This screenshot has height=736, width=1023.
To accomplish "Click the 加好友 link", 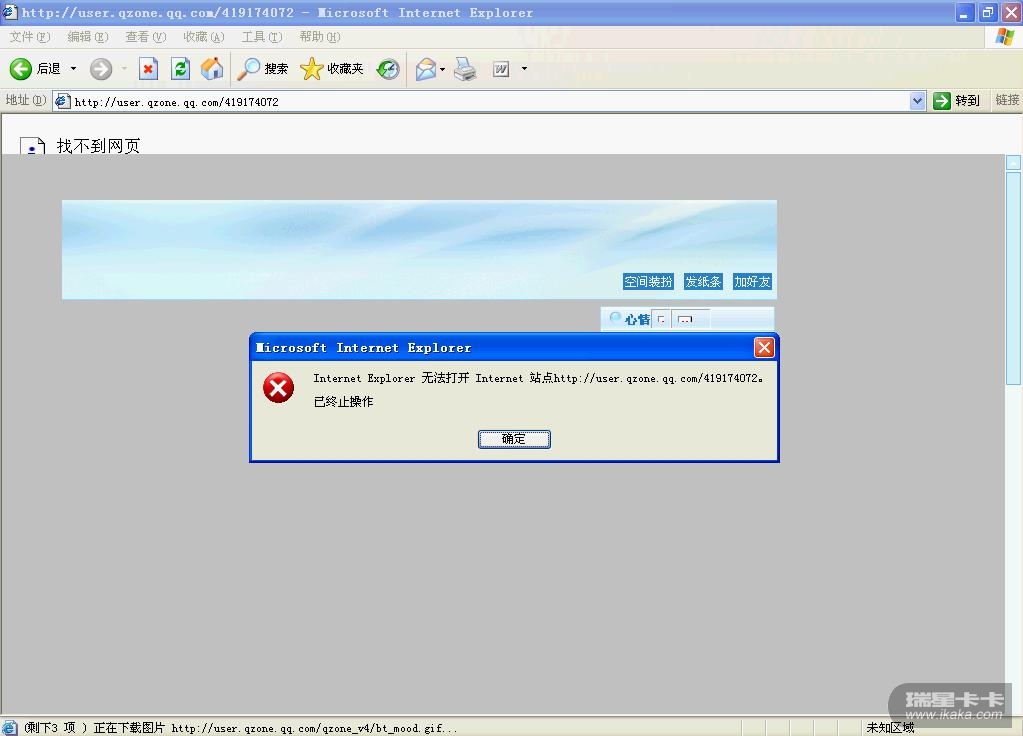I will (752, 282).
